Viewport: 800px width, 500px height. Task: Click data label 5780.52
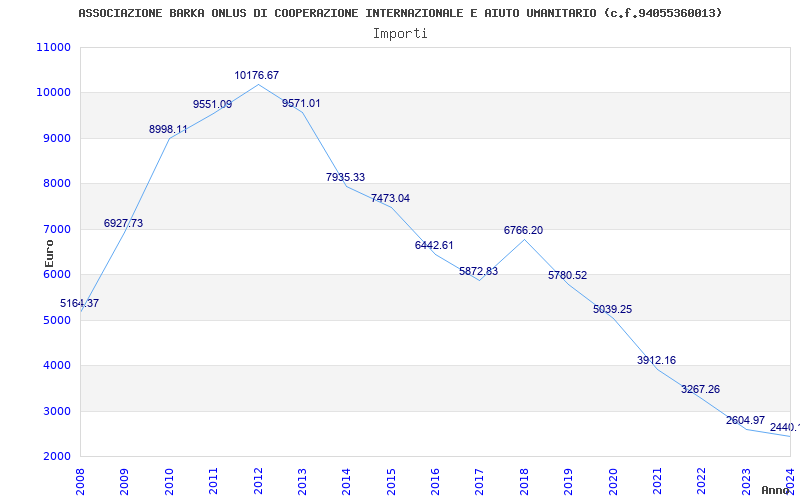point(567,276)
